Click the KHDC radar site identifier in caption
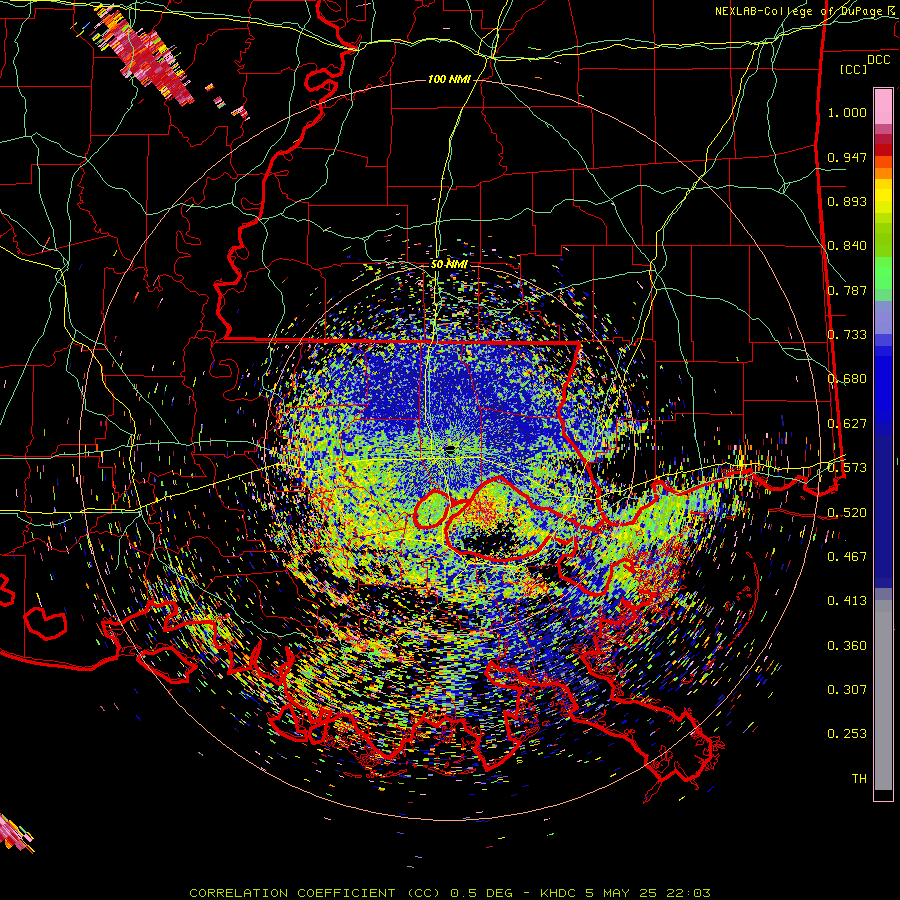The width and height of the screenshot is (900, 900). click(560, 893)
